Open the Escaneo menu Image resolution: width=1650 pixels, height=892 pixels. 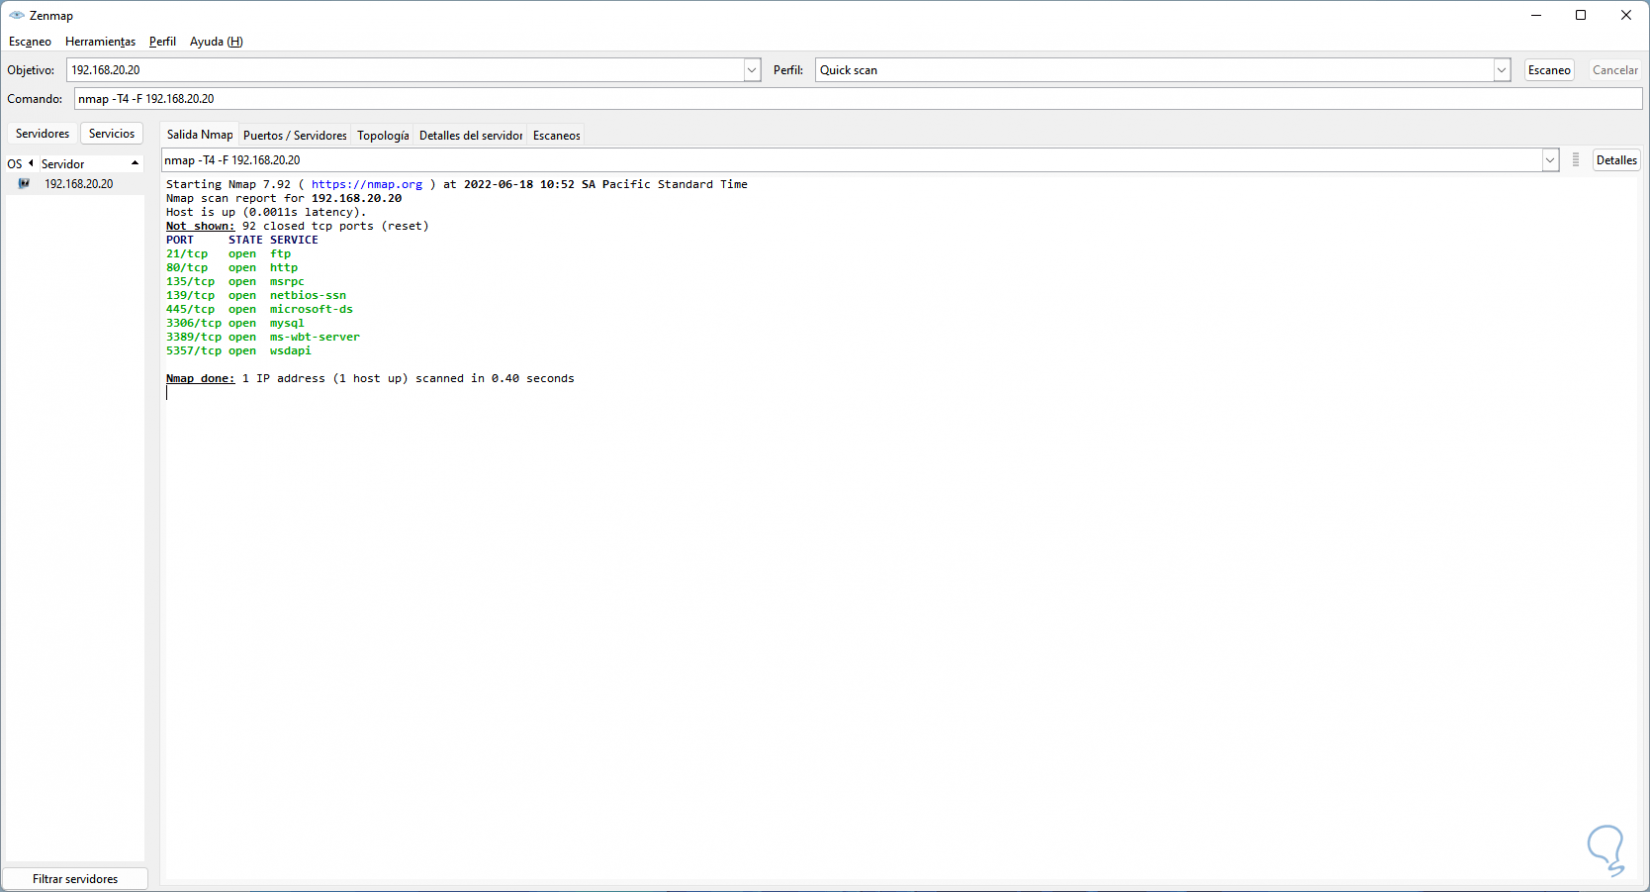pyautogui.click(x=30, y=41)
